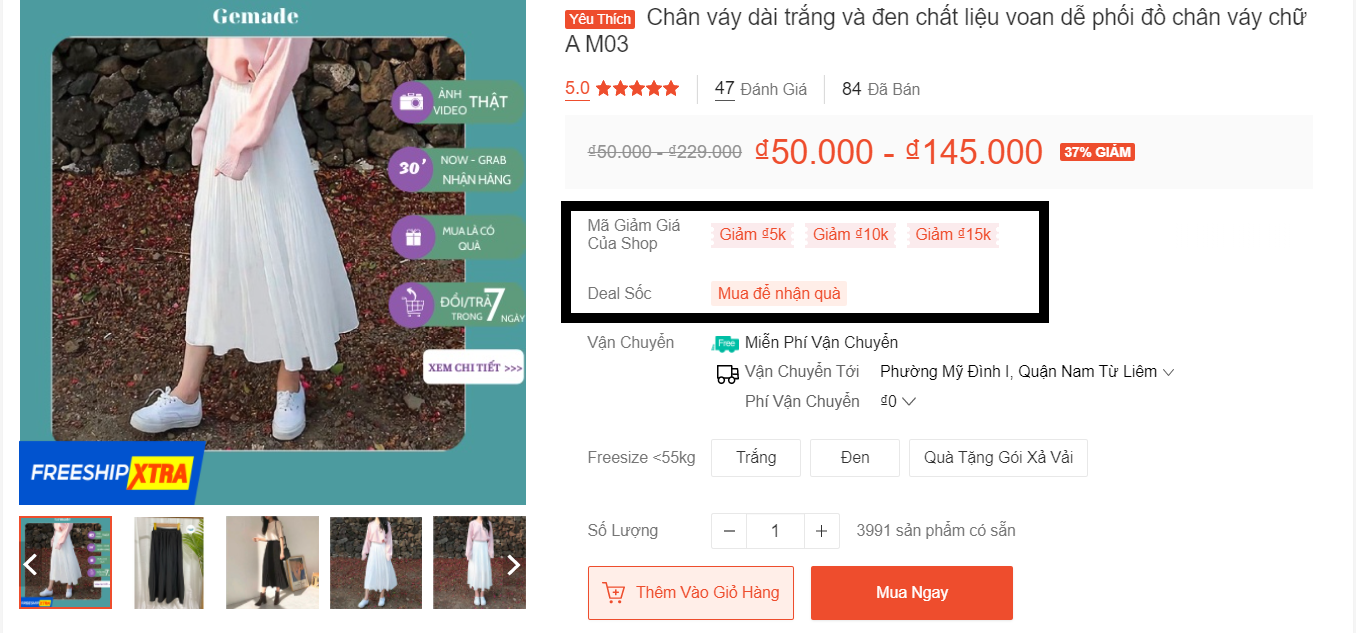Decrease quantity with minus button
The width and height of the screenshot is (1356, 633).
coord(729,531)
